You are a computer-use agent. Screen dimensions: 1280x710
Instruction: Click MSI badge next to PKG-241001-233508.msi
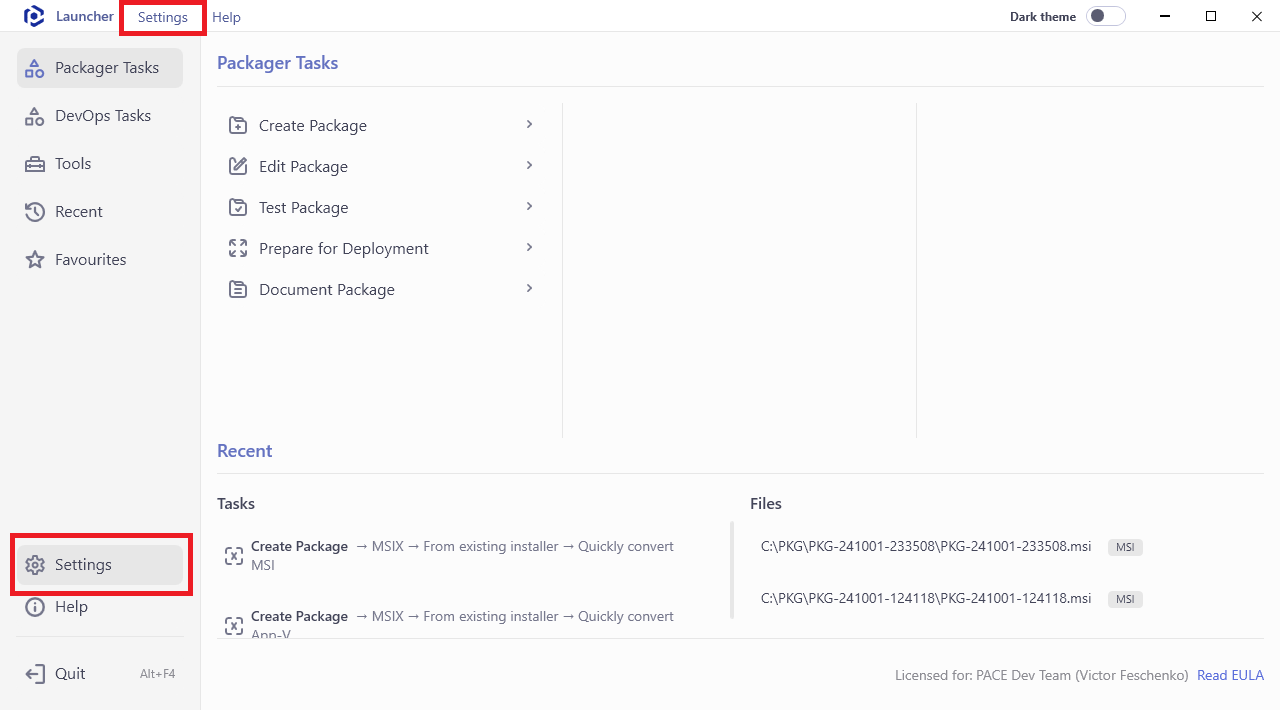click(1125, 548)
